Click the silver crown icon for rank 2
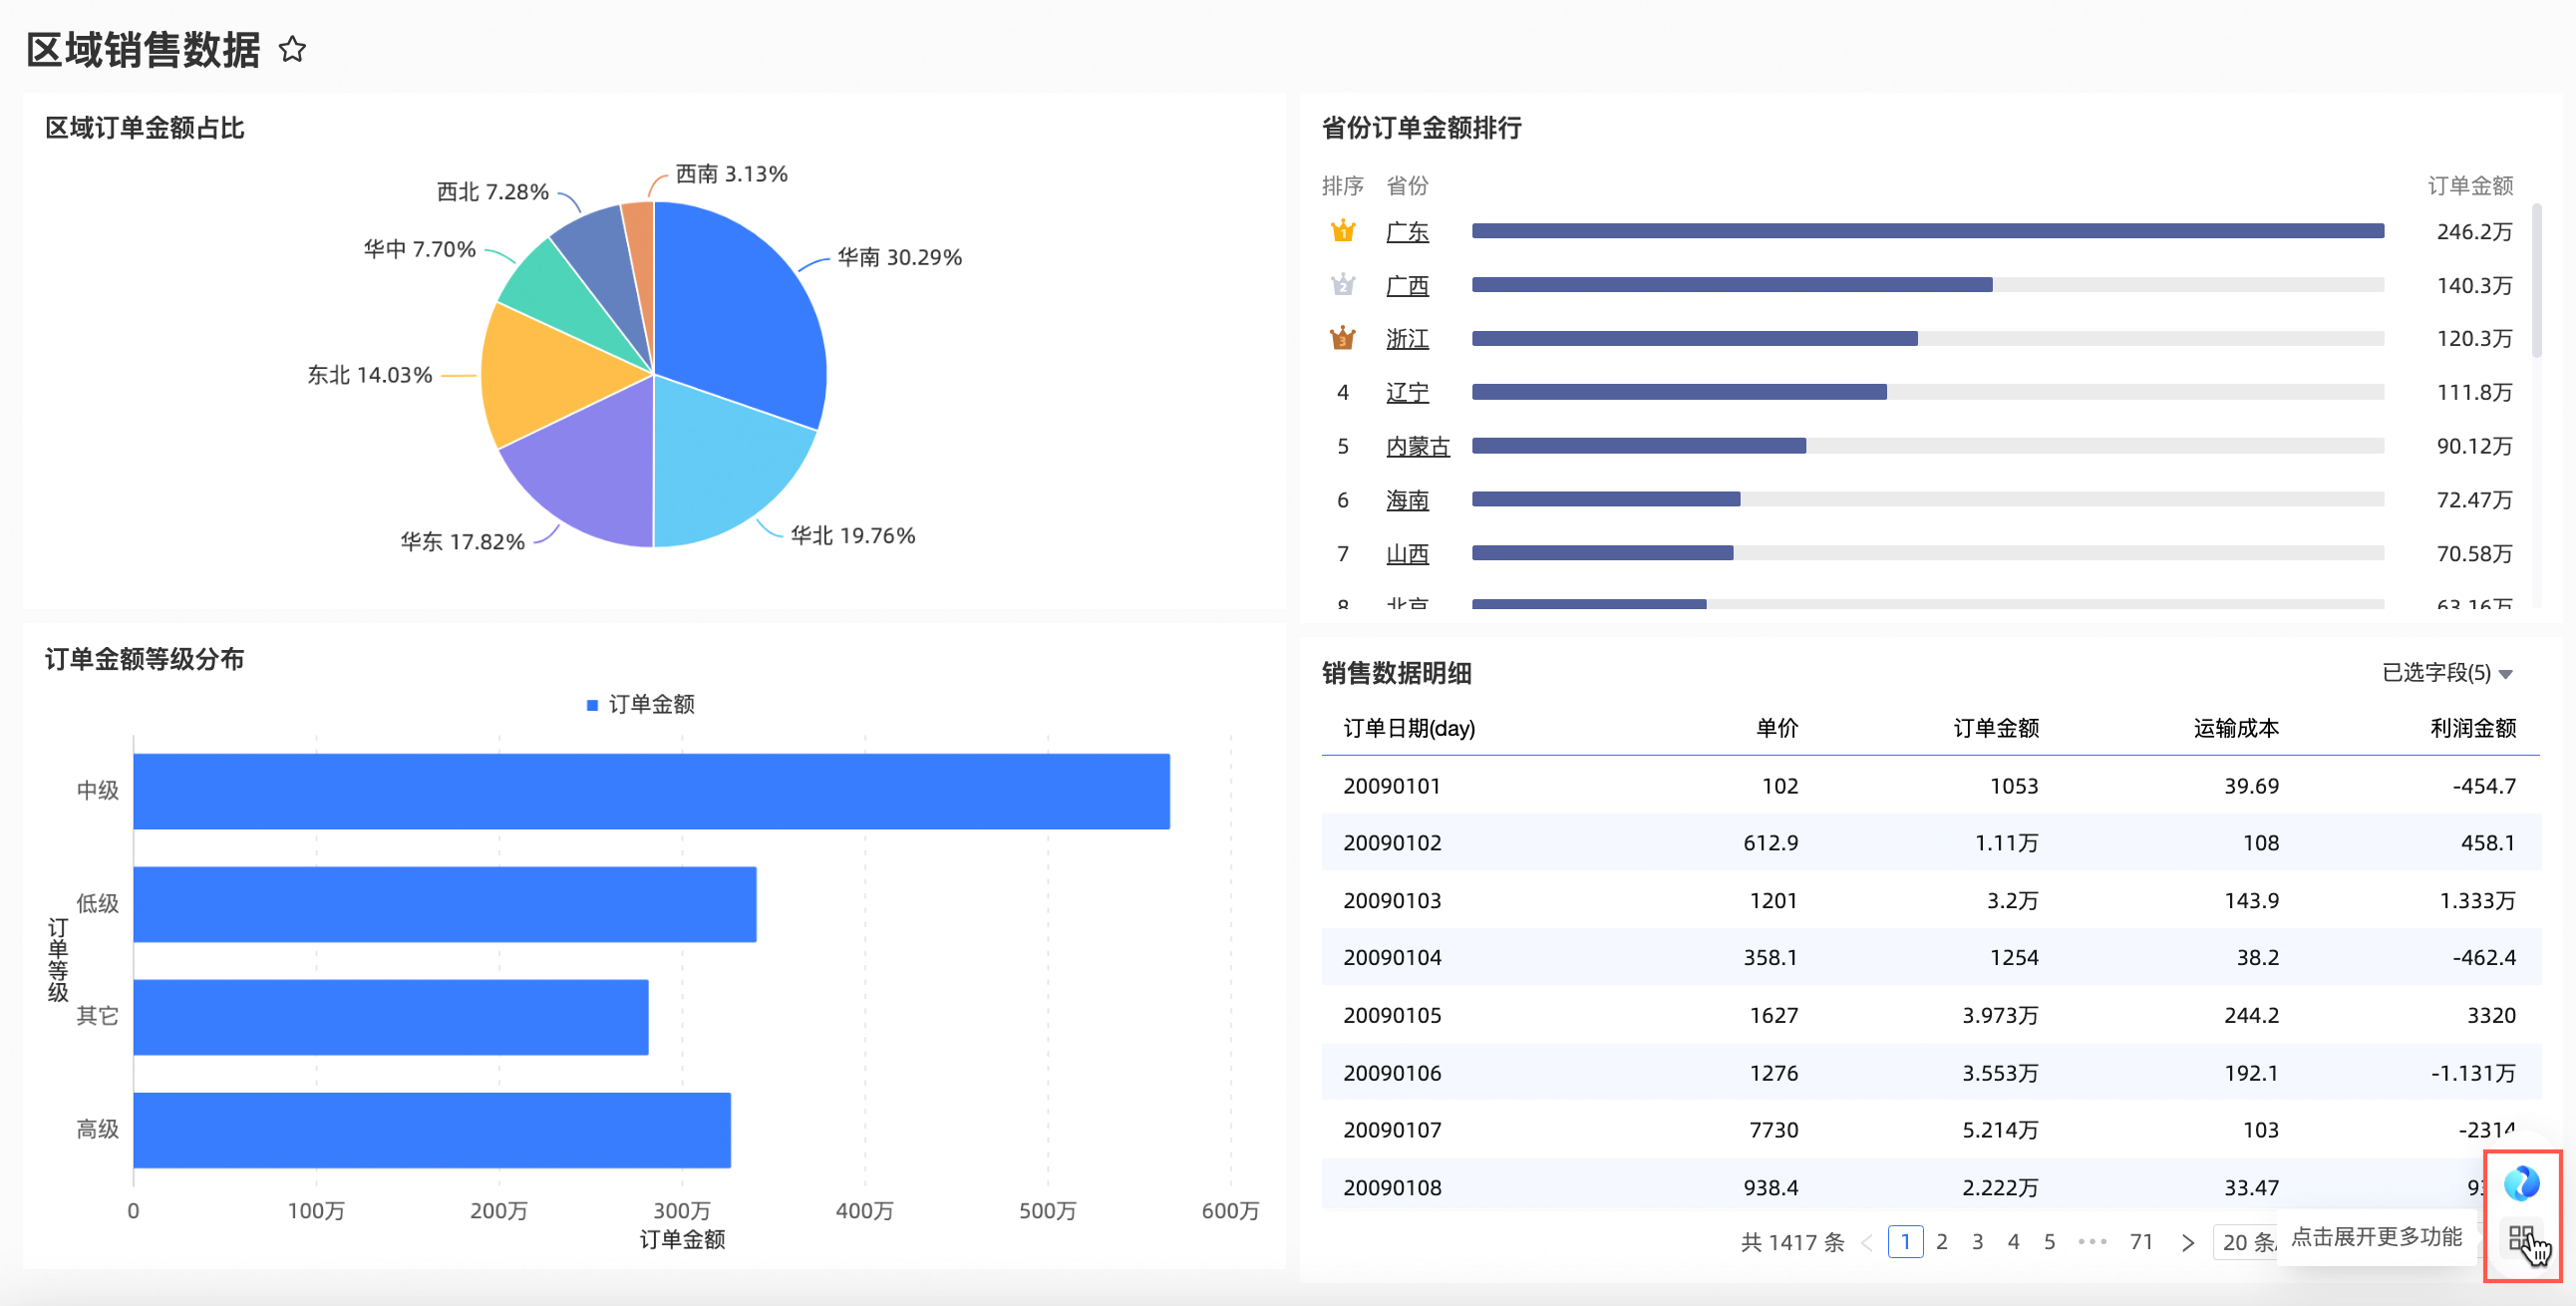The image size is (2576, 1306). [x=1342, y=285]
